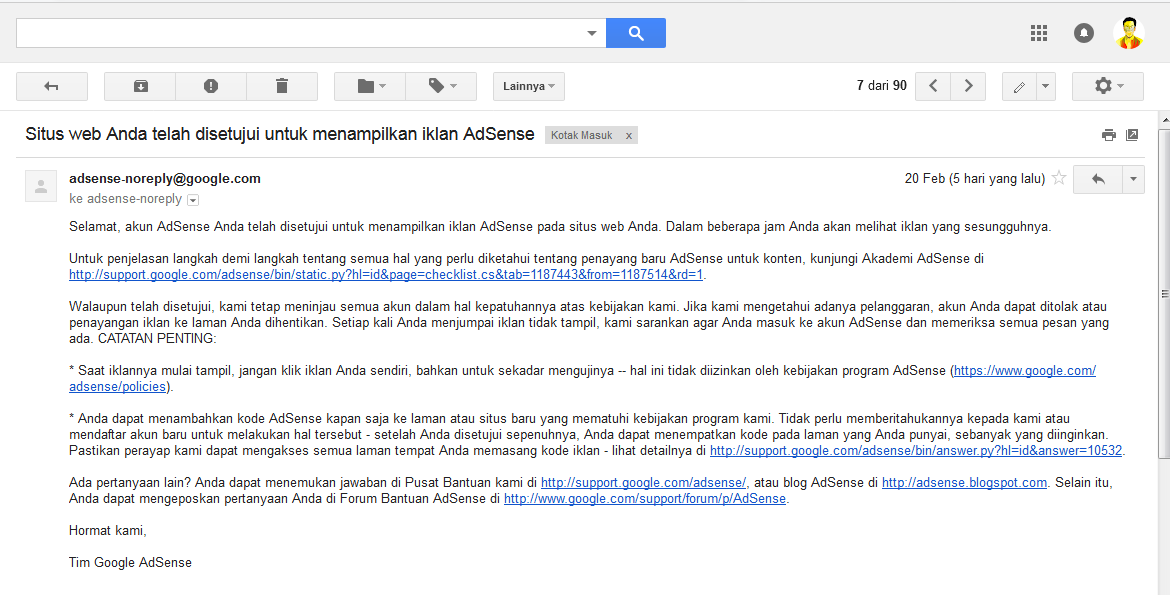Viewport: 1170px width, 595px height.
Task: Check notifications via the bell icon
Action: [x=1084, y=32]
